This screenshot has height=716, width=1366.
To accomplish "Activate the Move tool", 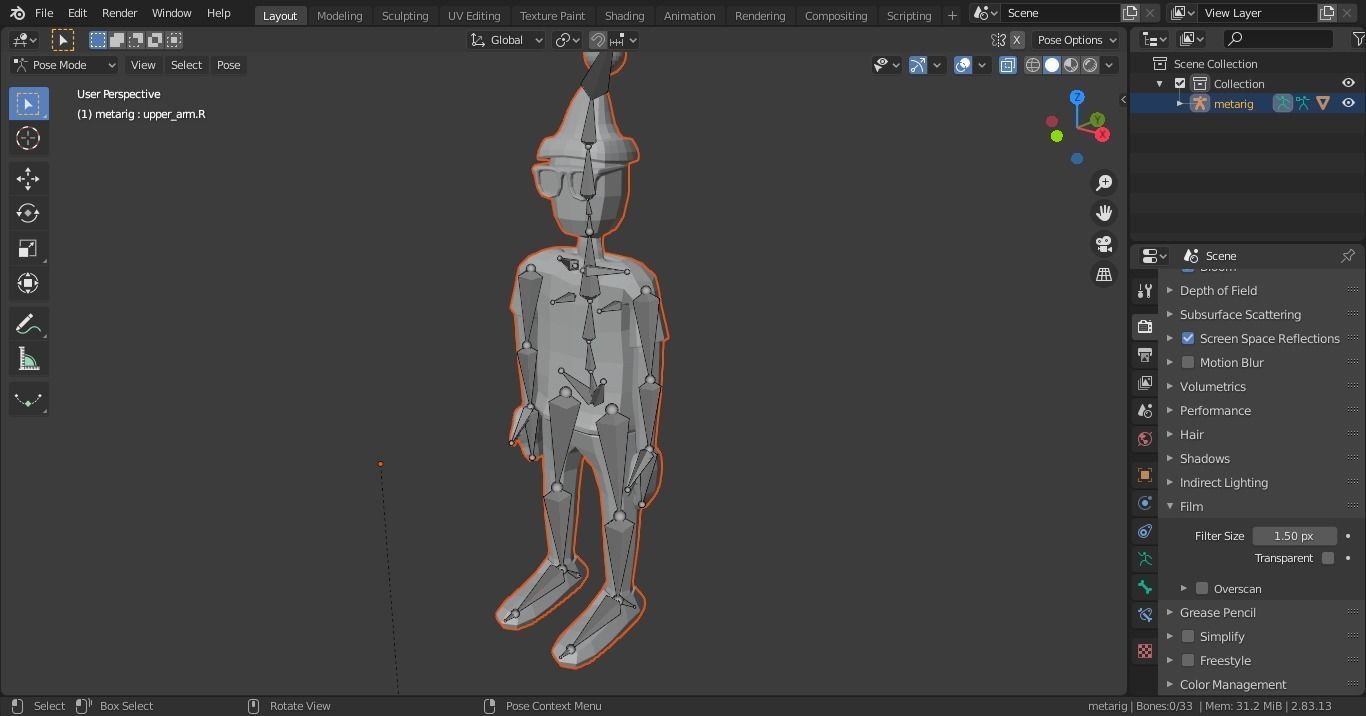I will click(x=28, y=179).
